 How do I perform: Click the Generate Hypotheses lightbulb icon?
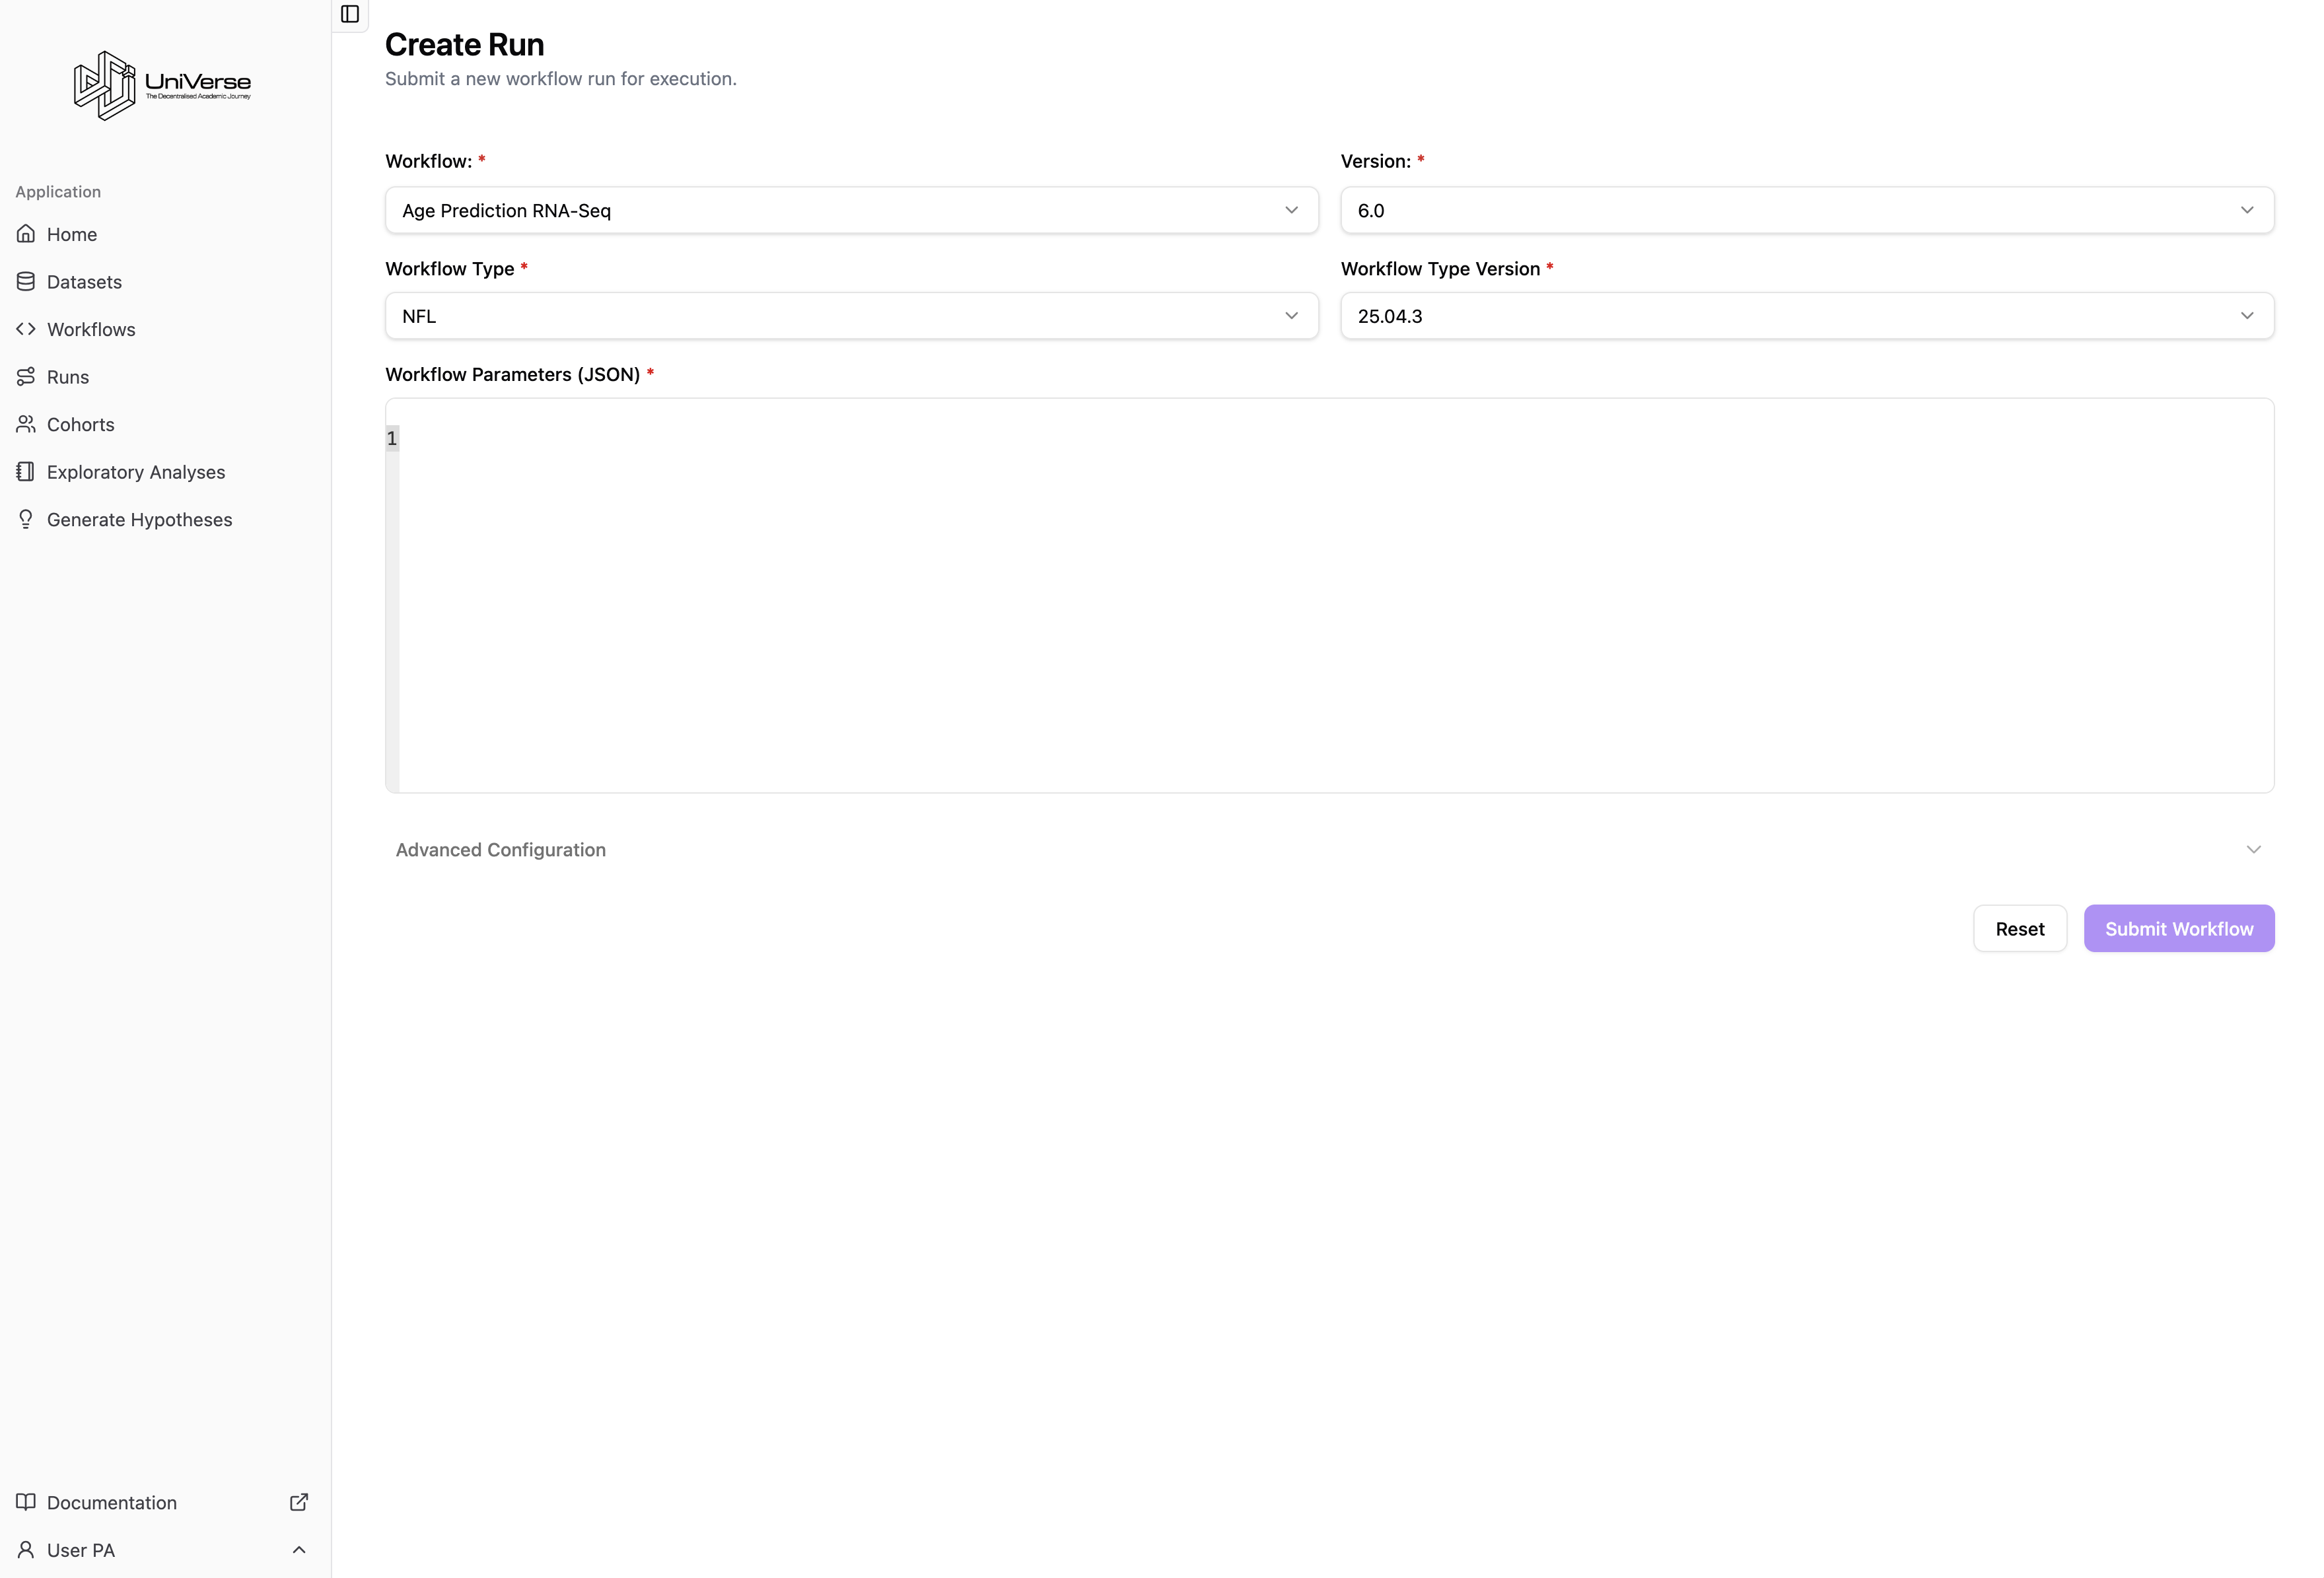point(26,519)
